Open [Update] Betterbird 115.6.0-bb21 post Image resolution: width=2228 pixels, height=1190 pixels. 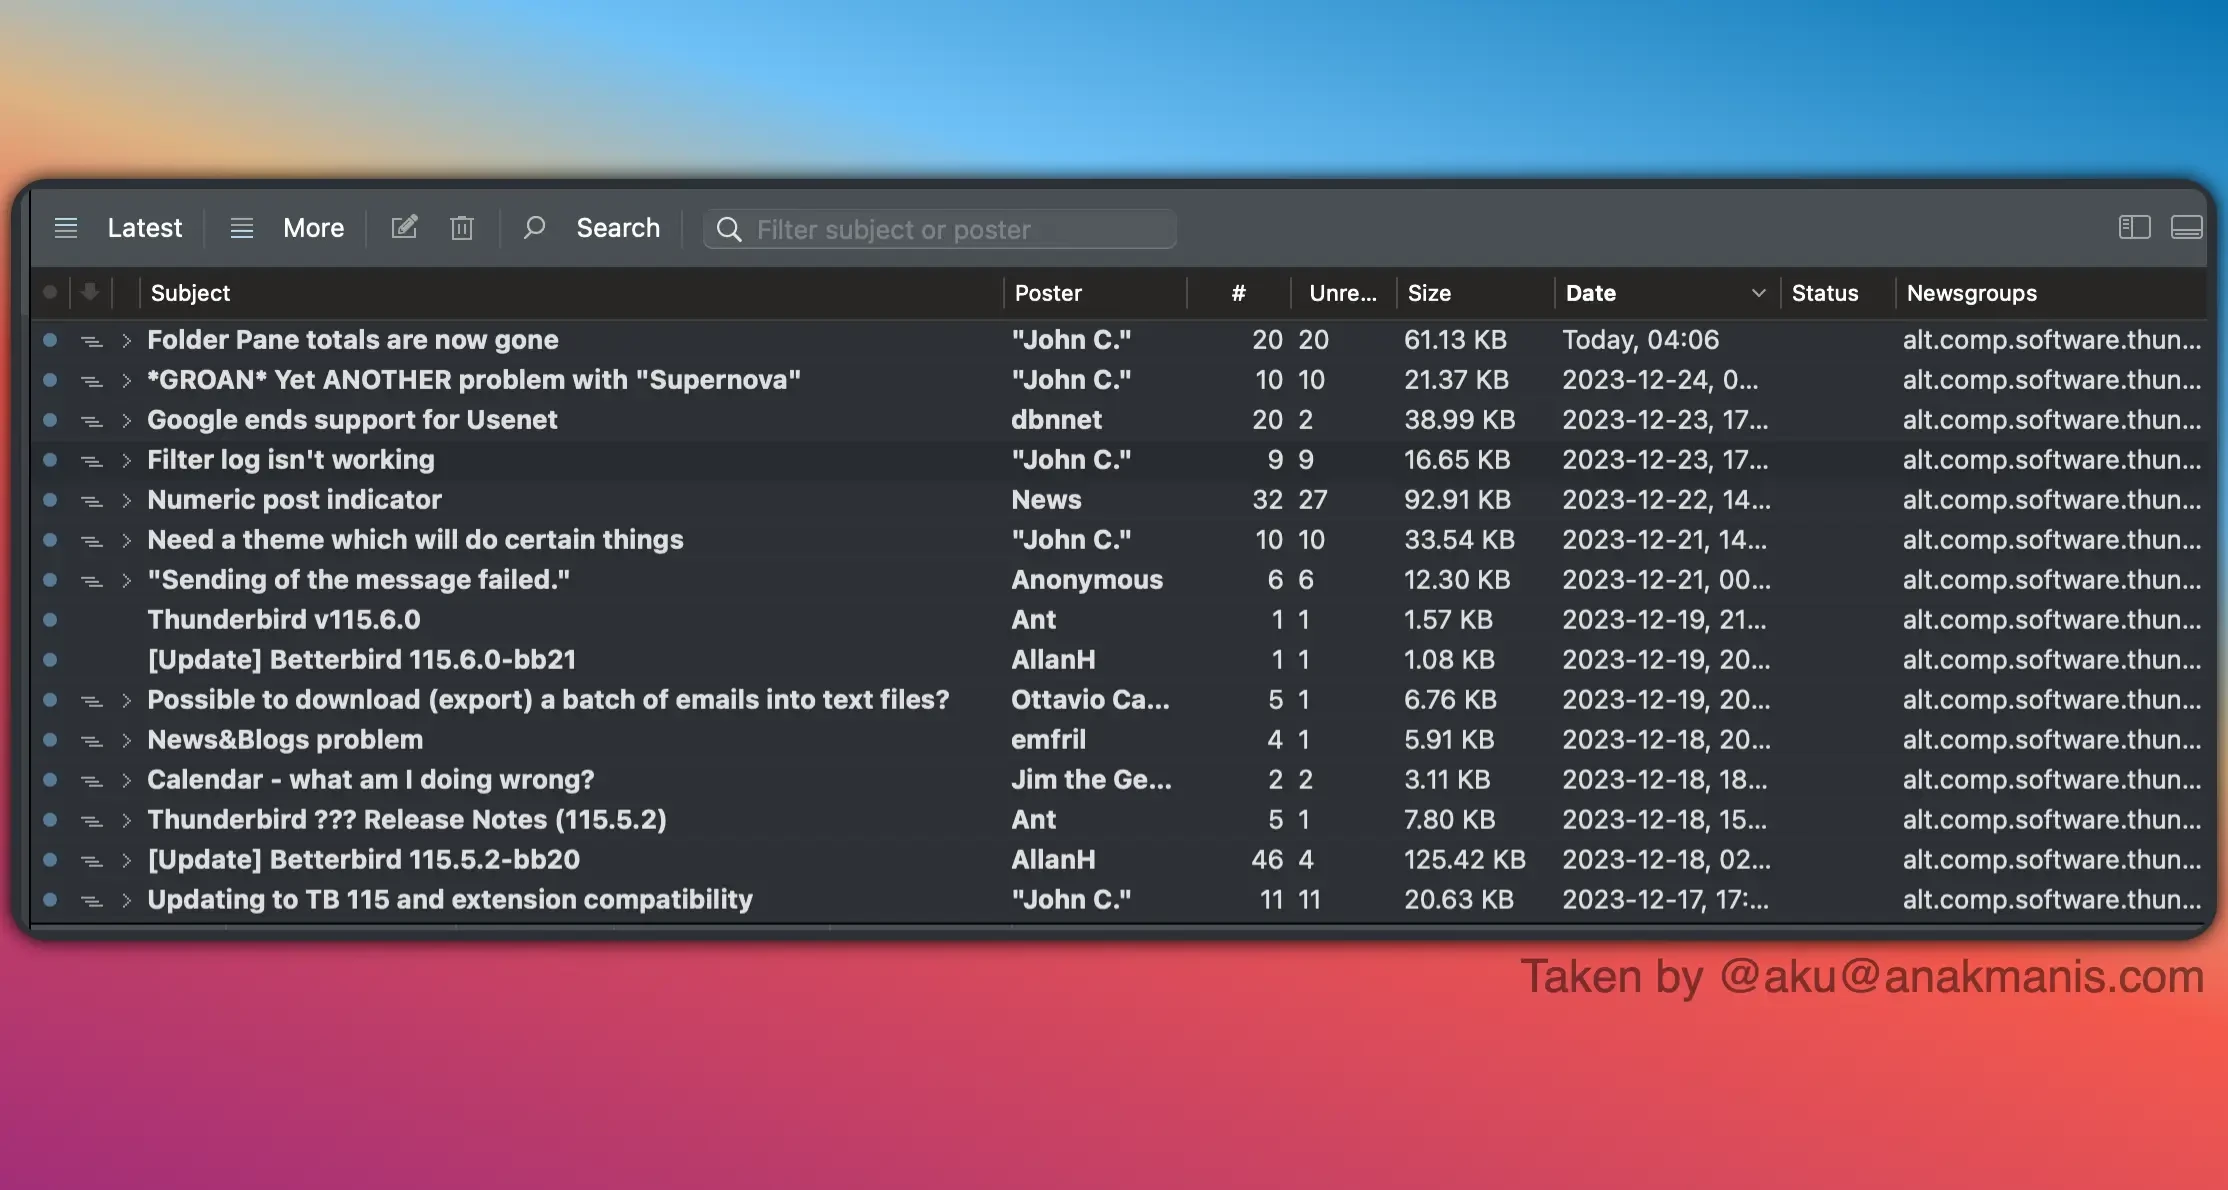[362, 660]
